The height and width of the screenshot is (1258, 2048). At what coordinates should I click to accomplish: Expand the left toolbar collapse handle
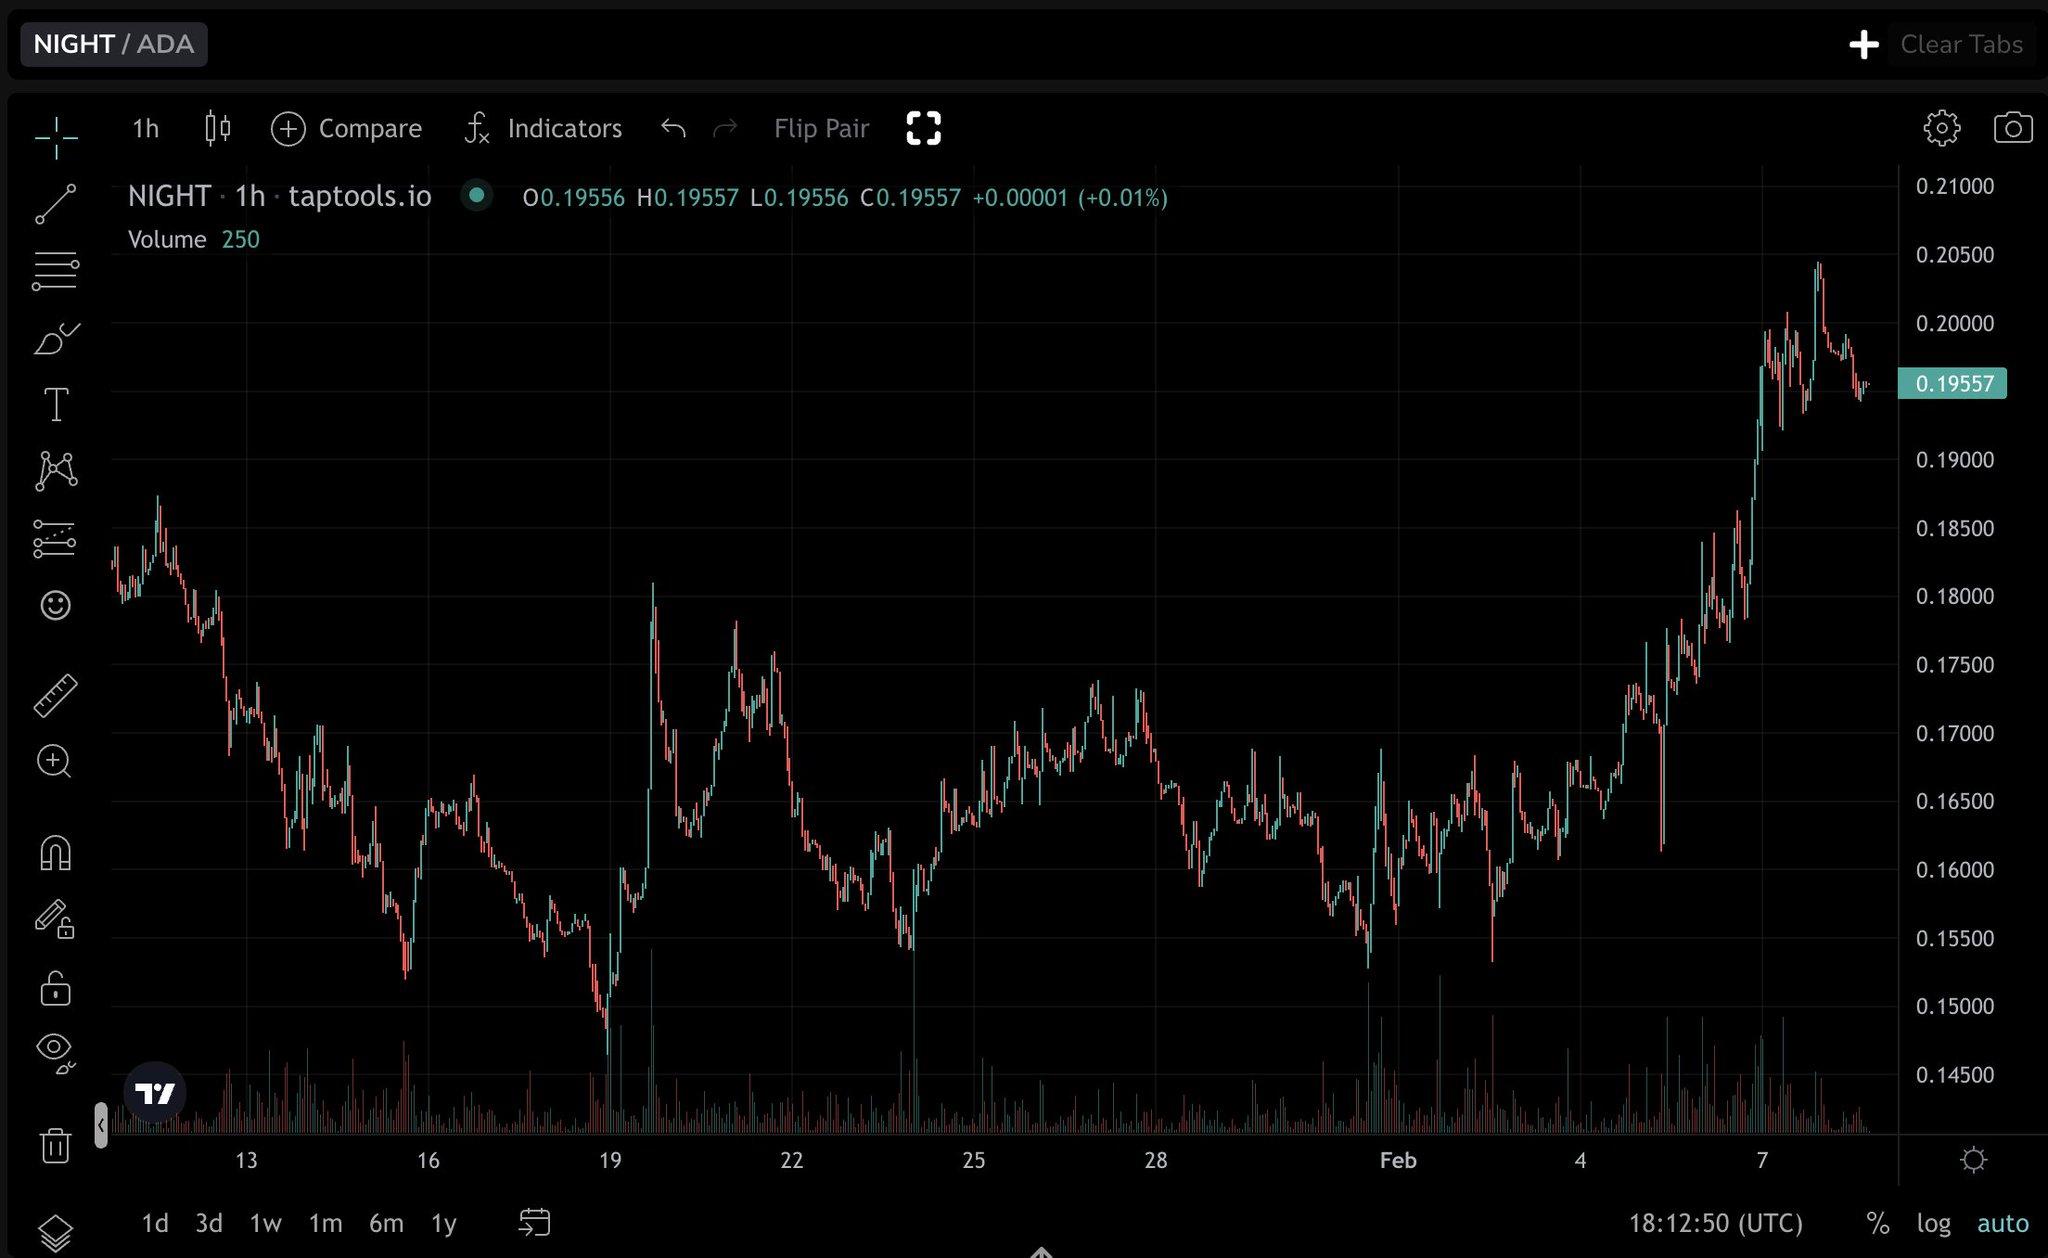[x=101, y=1125]
